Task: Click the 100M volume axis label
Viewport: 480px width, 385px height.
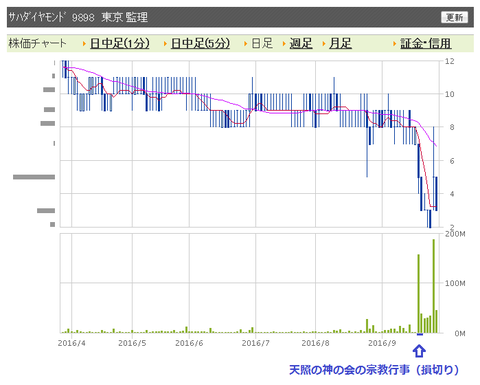Action: click(455, 283)
